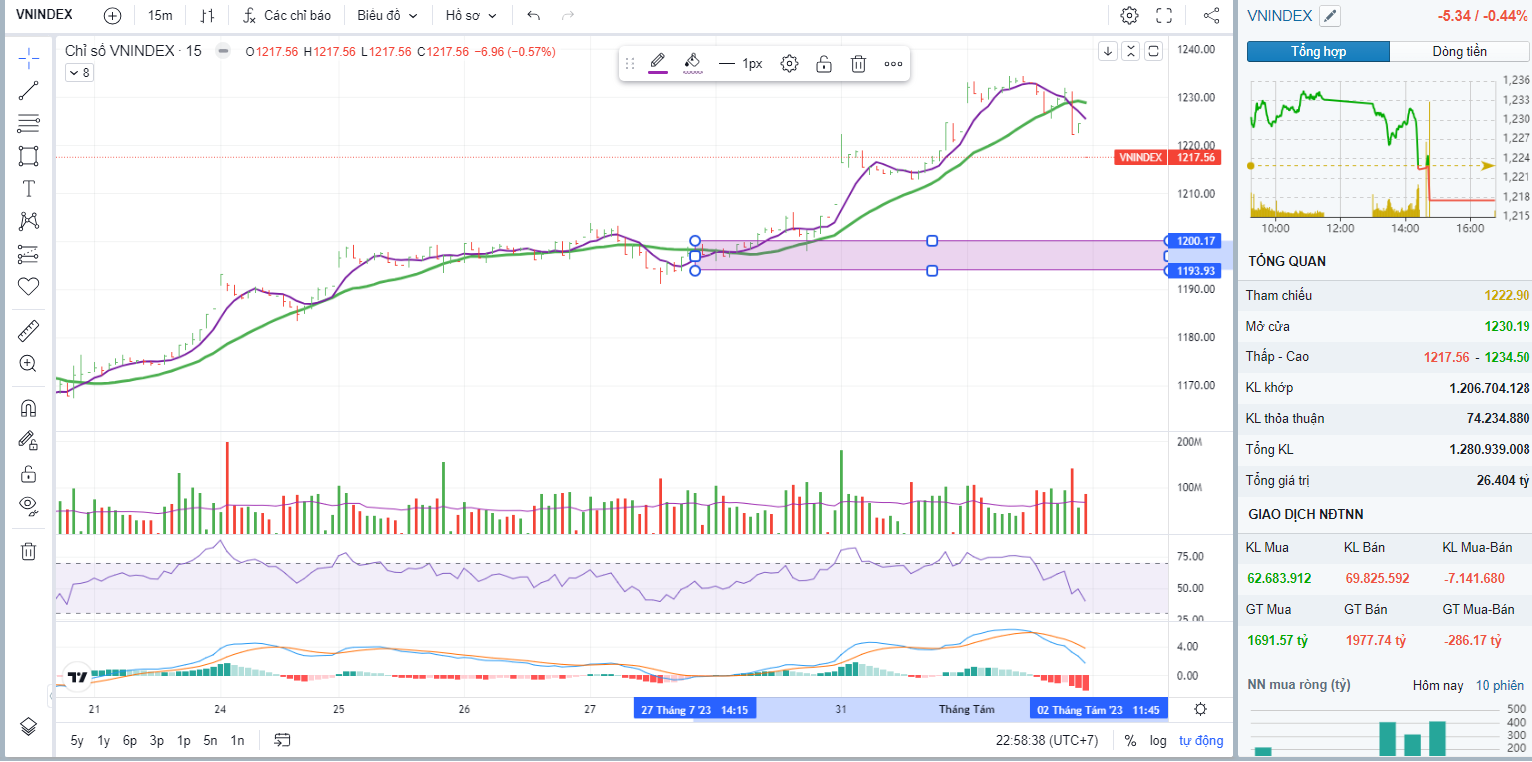Open the go-to-date calendar
This screenshot has height=762, width=1532.
[x=282, y=740]
